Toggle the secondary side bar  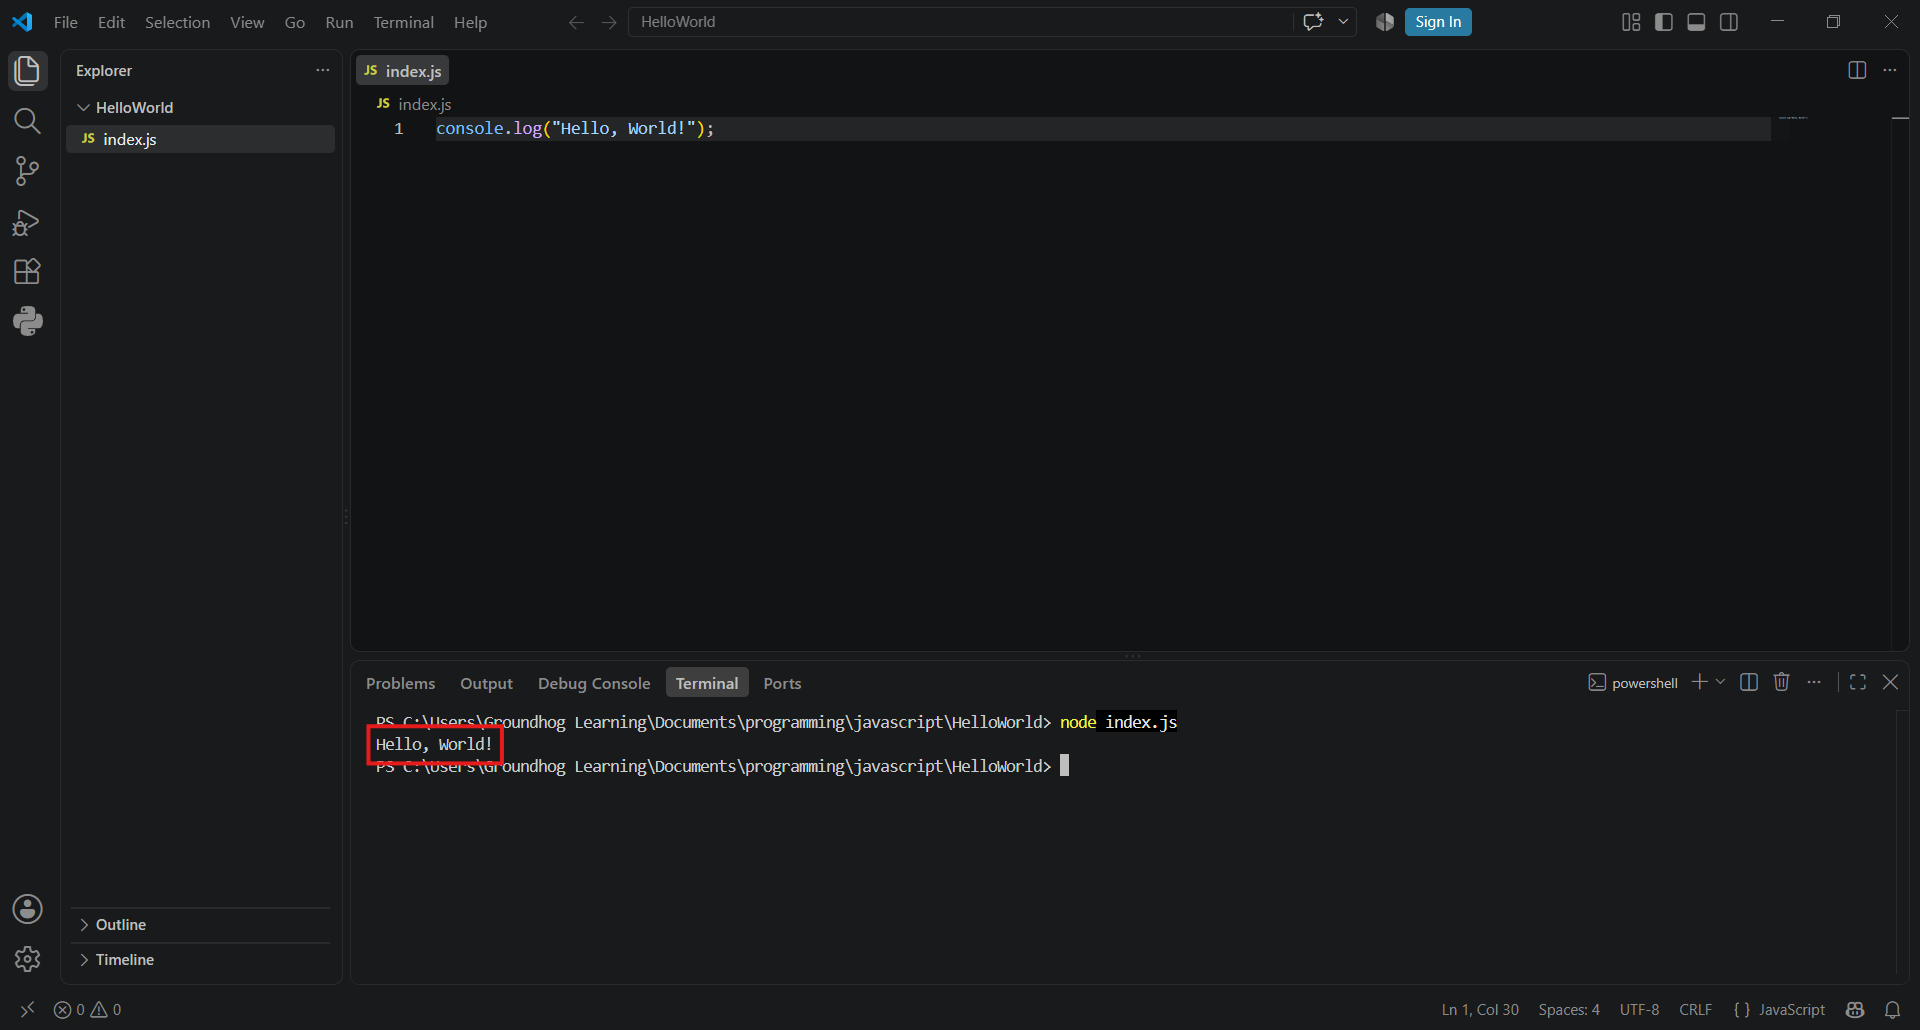coord(1729,22)
